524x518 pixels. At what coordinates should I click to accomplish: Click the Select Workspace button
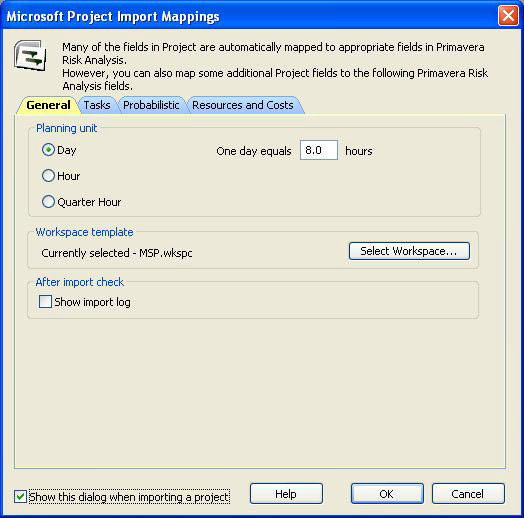click(409, 251)
